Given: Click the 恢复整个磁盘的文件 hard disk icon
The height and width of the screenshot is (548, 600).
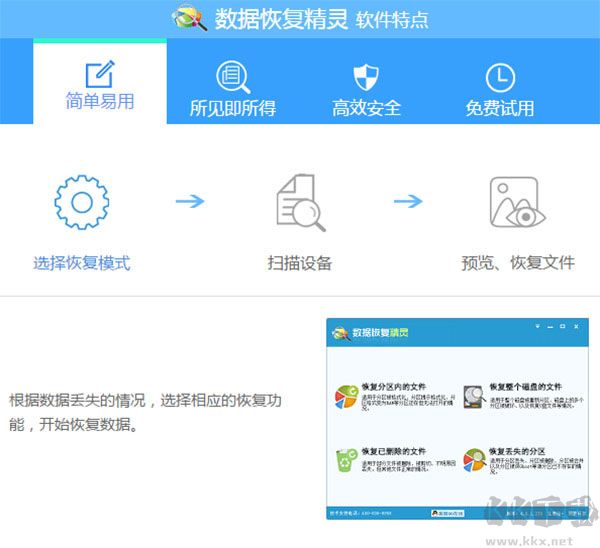Looking at the screenshot, I should [x=474, y=397].
